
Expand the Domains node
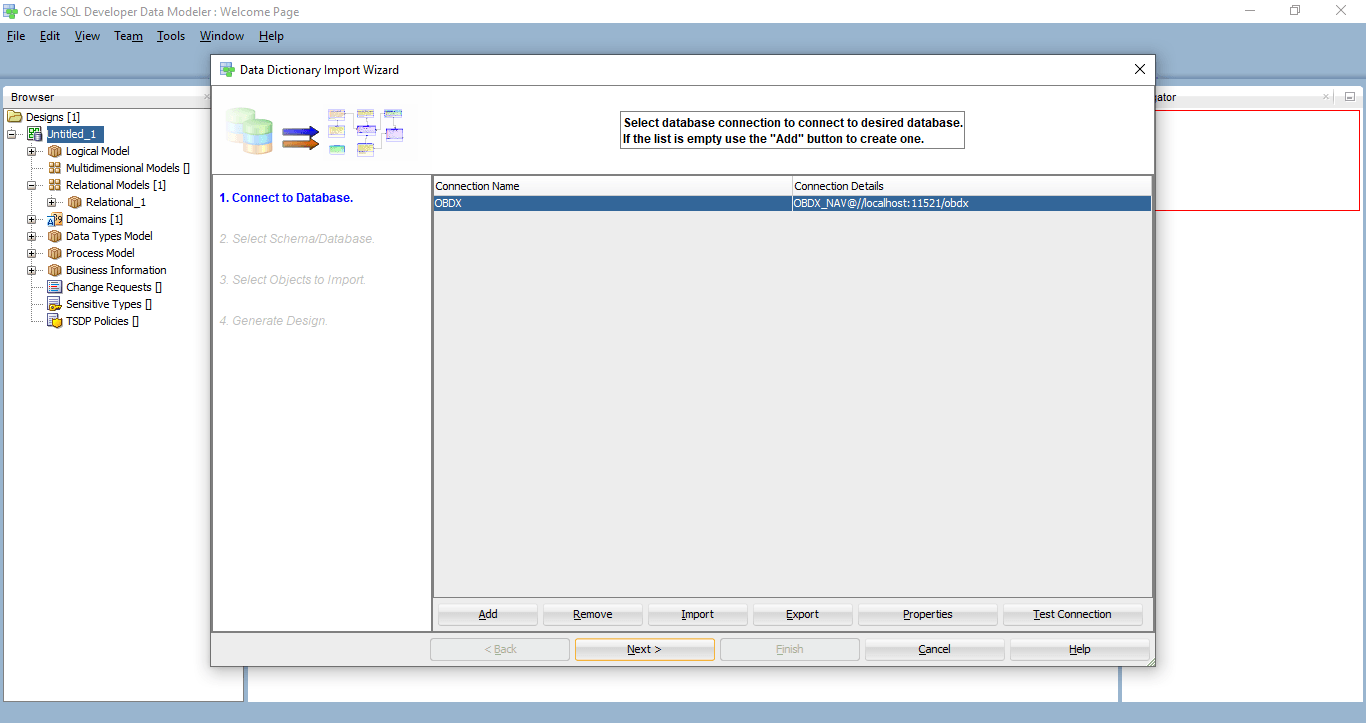(32, 219)
